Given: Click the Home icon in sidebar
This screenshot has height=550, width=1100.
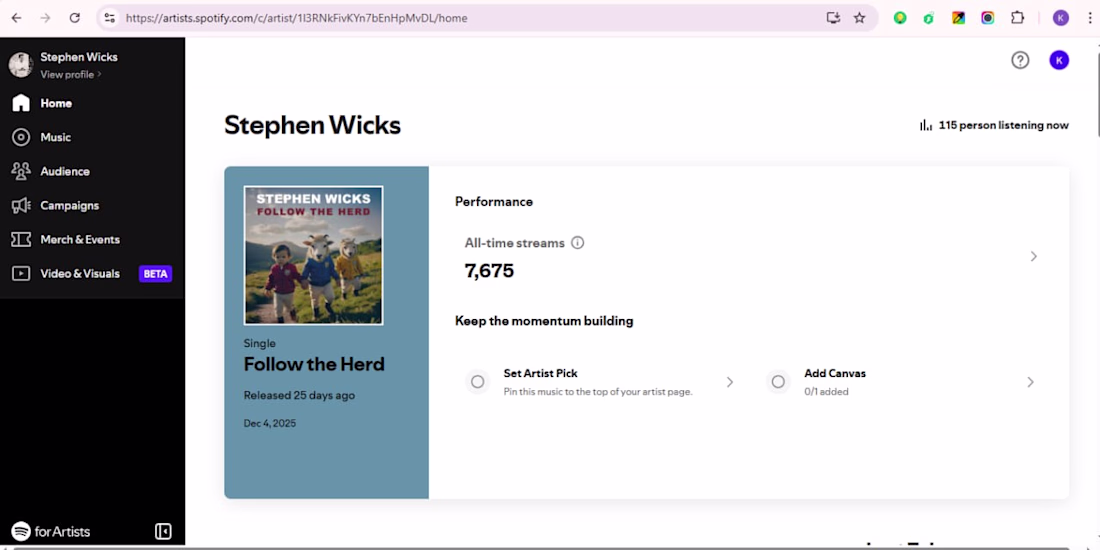Looking at the screenshot, I should 21,103.
